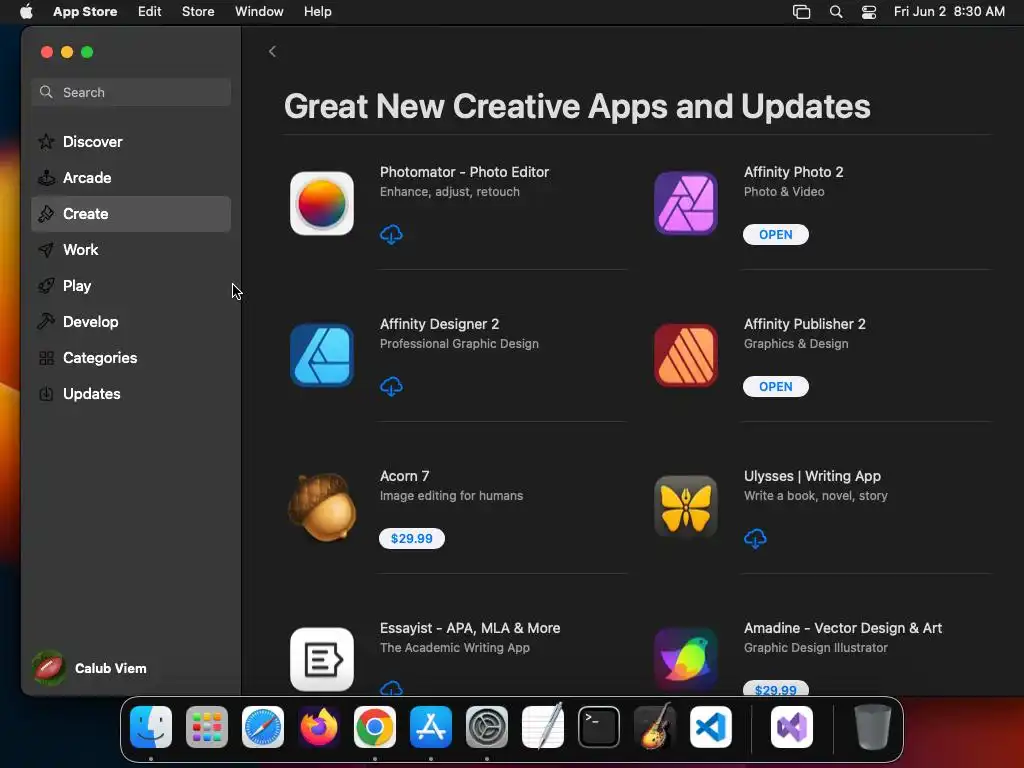The image size is (1024, 768).
Task: Switch to Work in the sidebar
Action: (x=131, y=249)
